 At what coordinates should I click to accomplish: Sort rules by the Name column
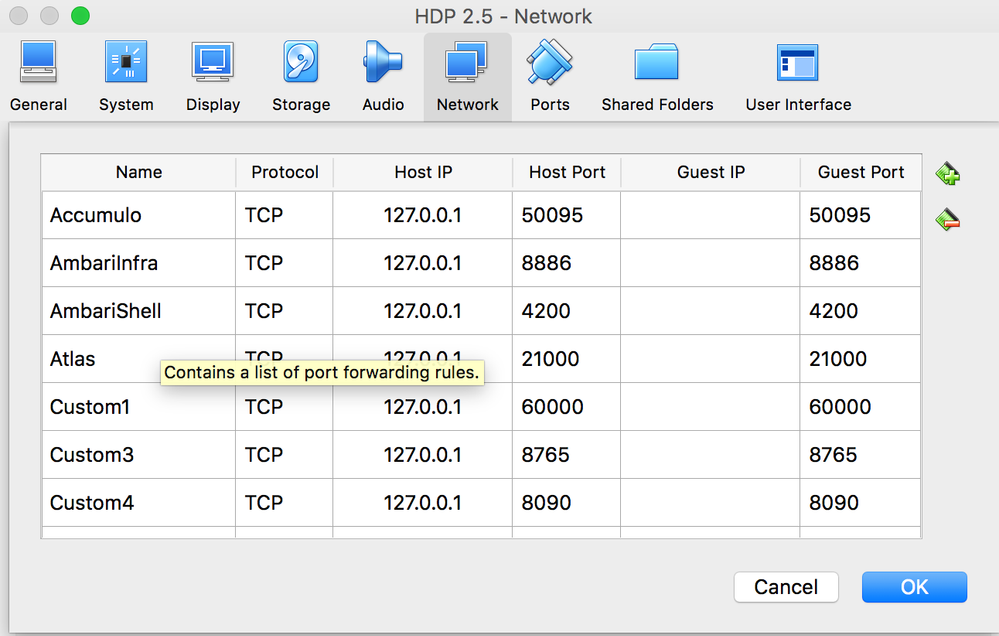coord(139,172)
